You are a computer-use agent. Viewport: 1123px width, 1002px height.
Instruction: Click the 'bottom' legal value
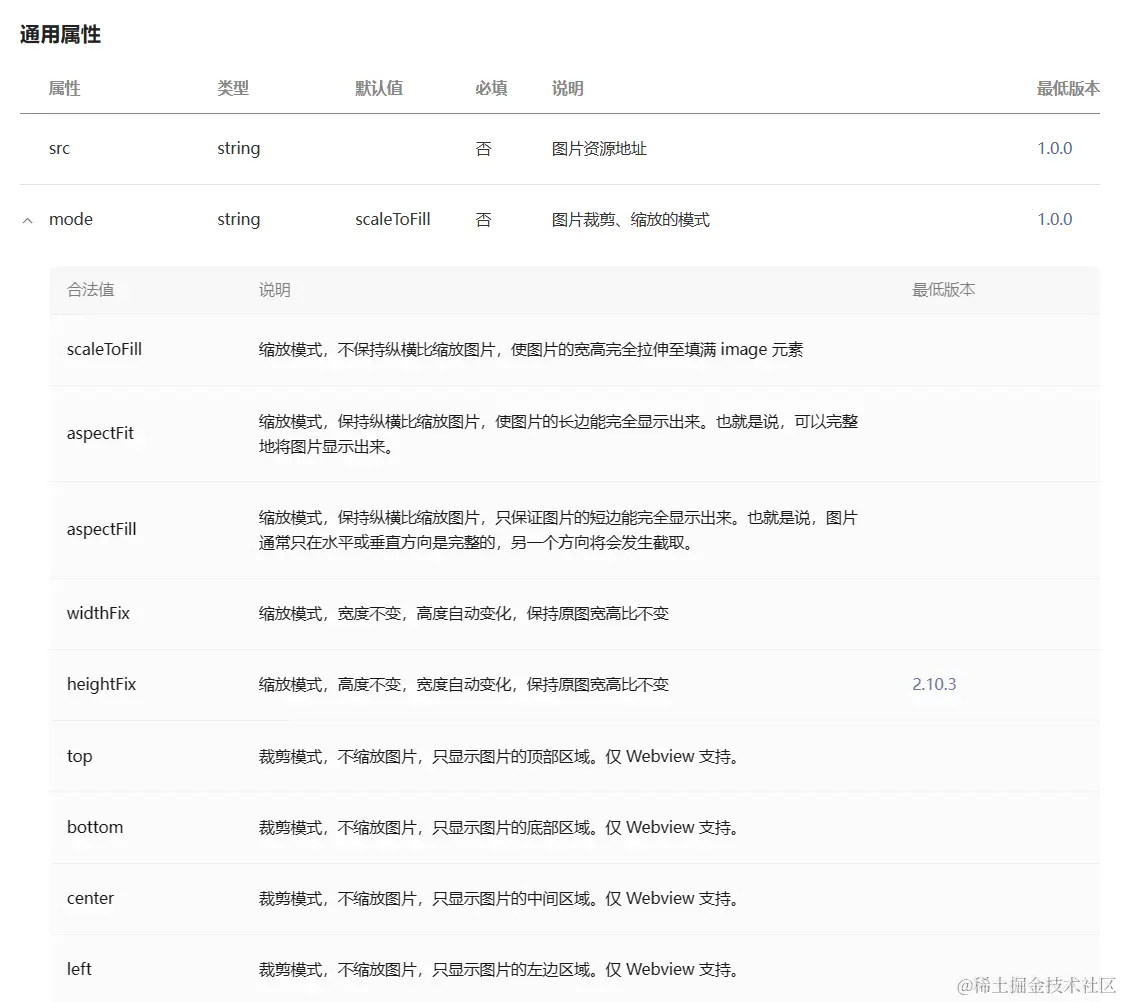tap(95, 827)
